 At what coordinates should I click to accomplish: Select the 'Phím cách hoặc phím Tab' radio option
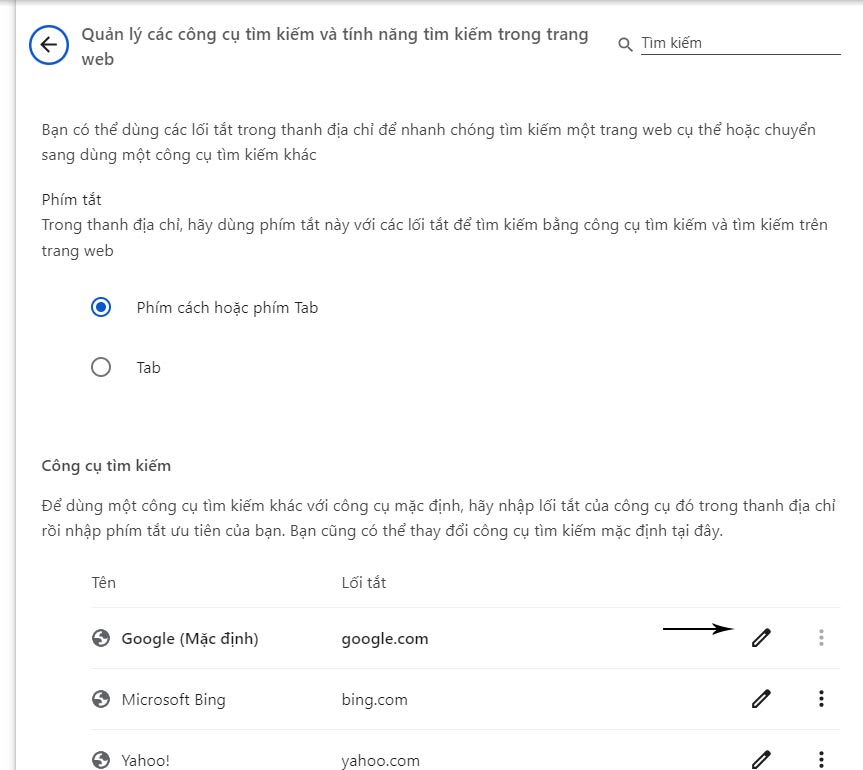101,307
